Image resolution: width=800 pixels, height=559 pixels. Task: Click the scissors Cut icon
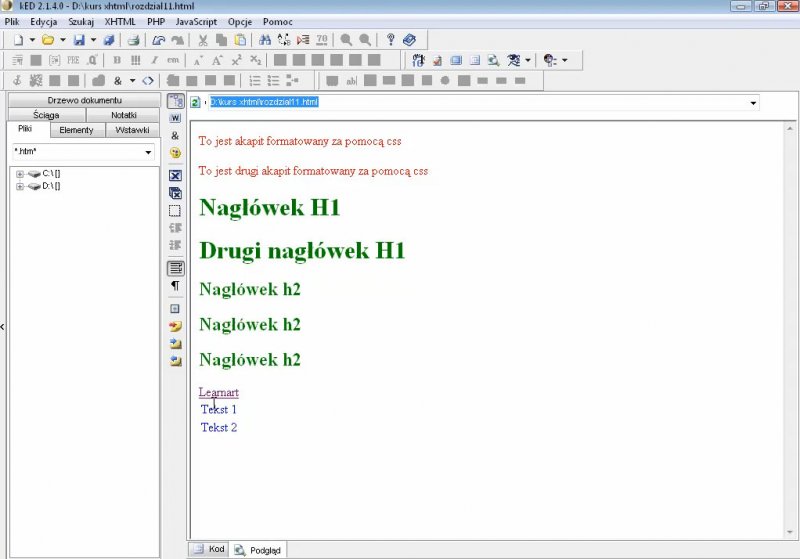(x=203, y=40)
